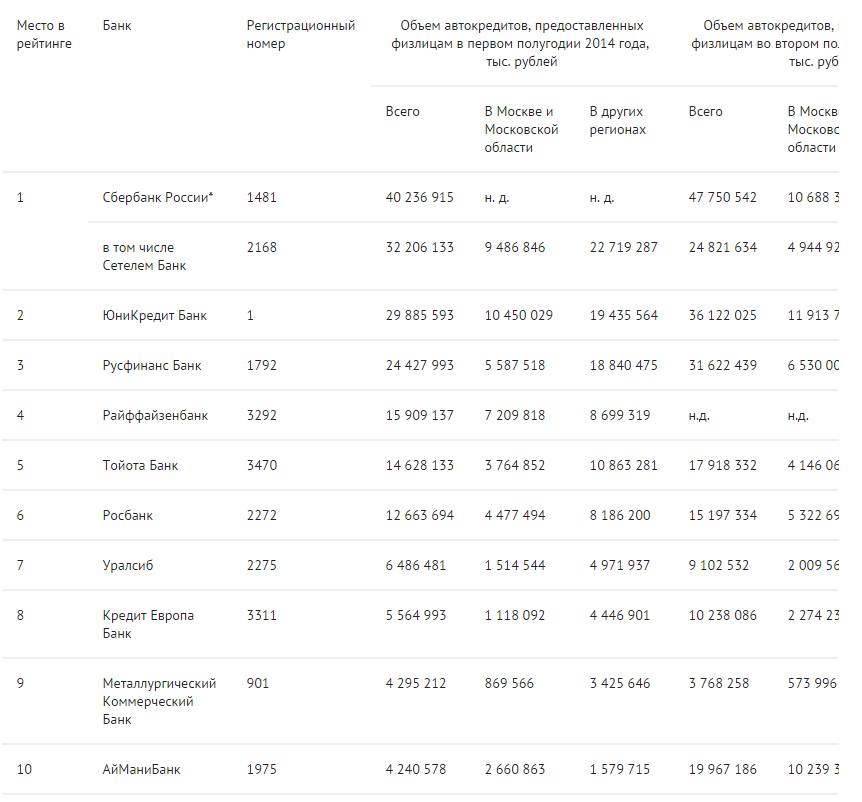Click registration number 1481
Screen dimensions: 862x802
[262, 197]
